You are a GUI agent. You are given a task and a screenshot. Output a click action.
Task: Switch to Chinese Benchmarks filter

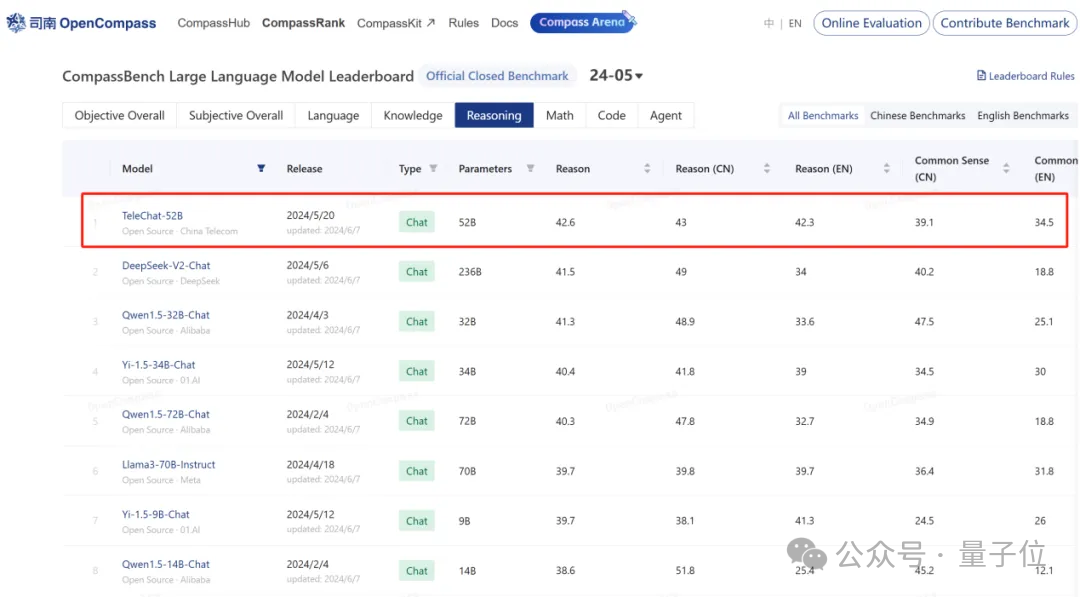(x=917, y=116)
